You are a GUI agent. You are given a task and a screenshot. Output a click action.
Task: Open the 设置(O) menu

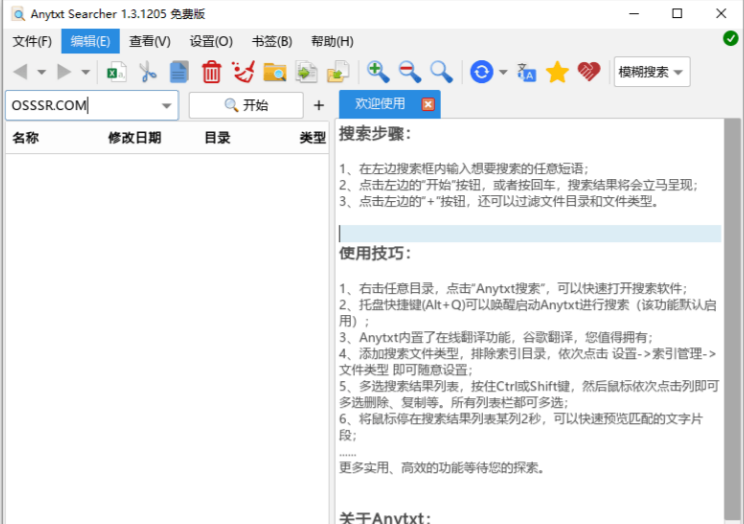[x=211, y=41]
